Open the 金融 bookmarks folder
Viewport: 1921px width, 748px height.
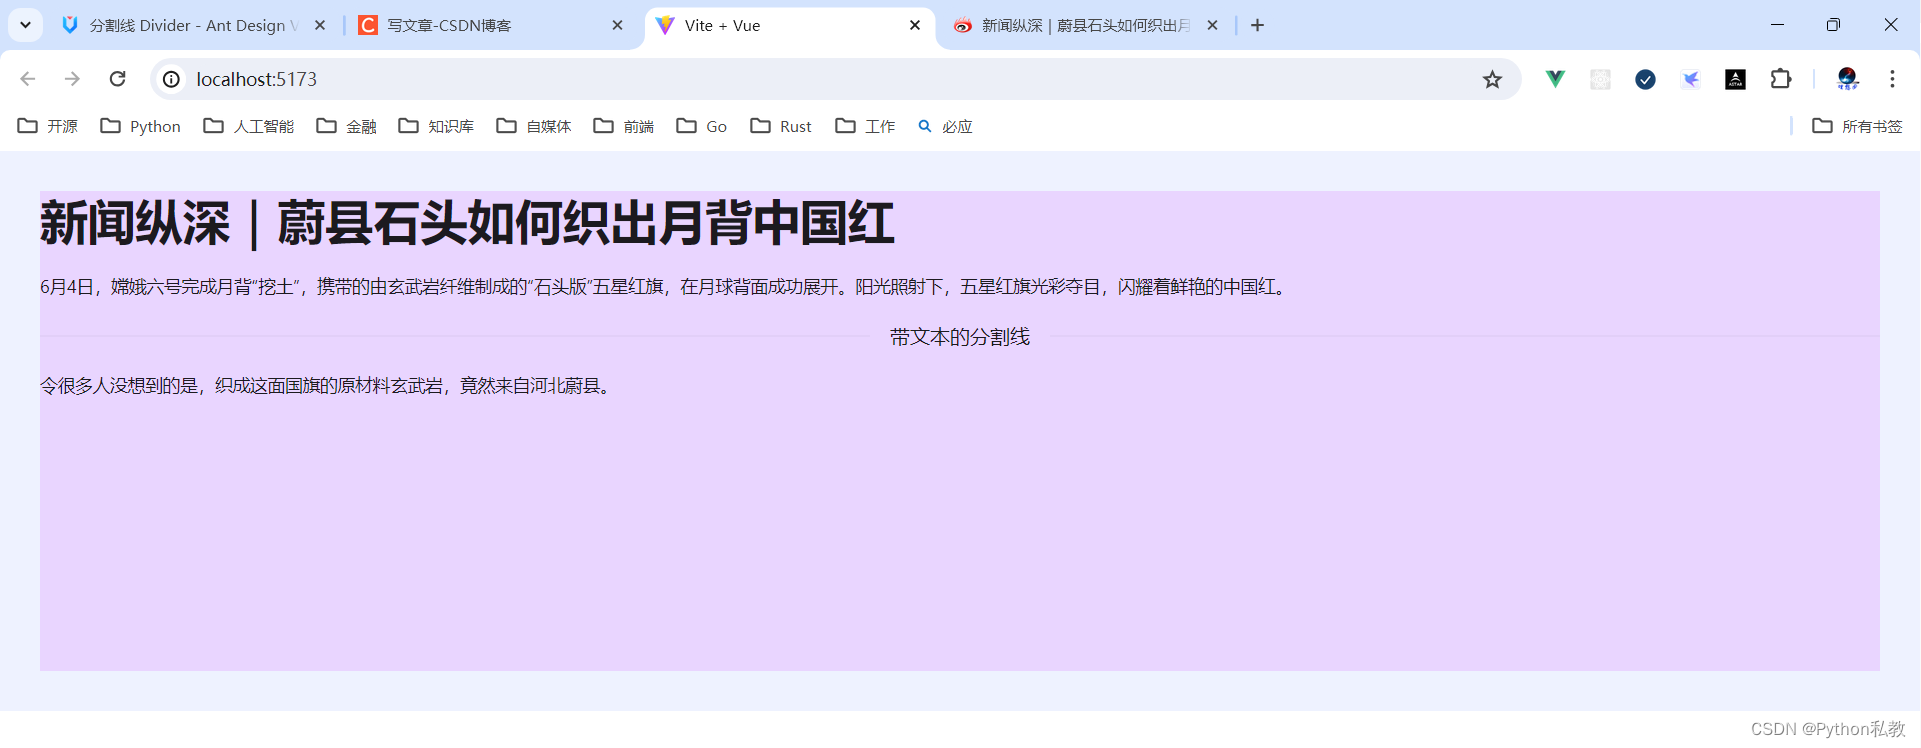click(x=347, y=126)
